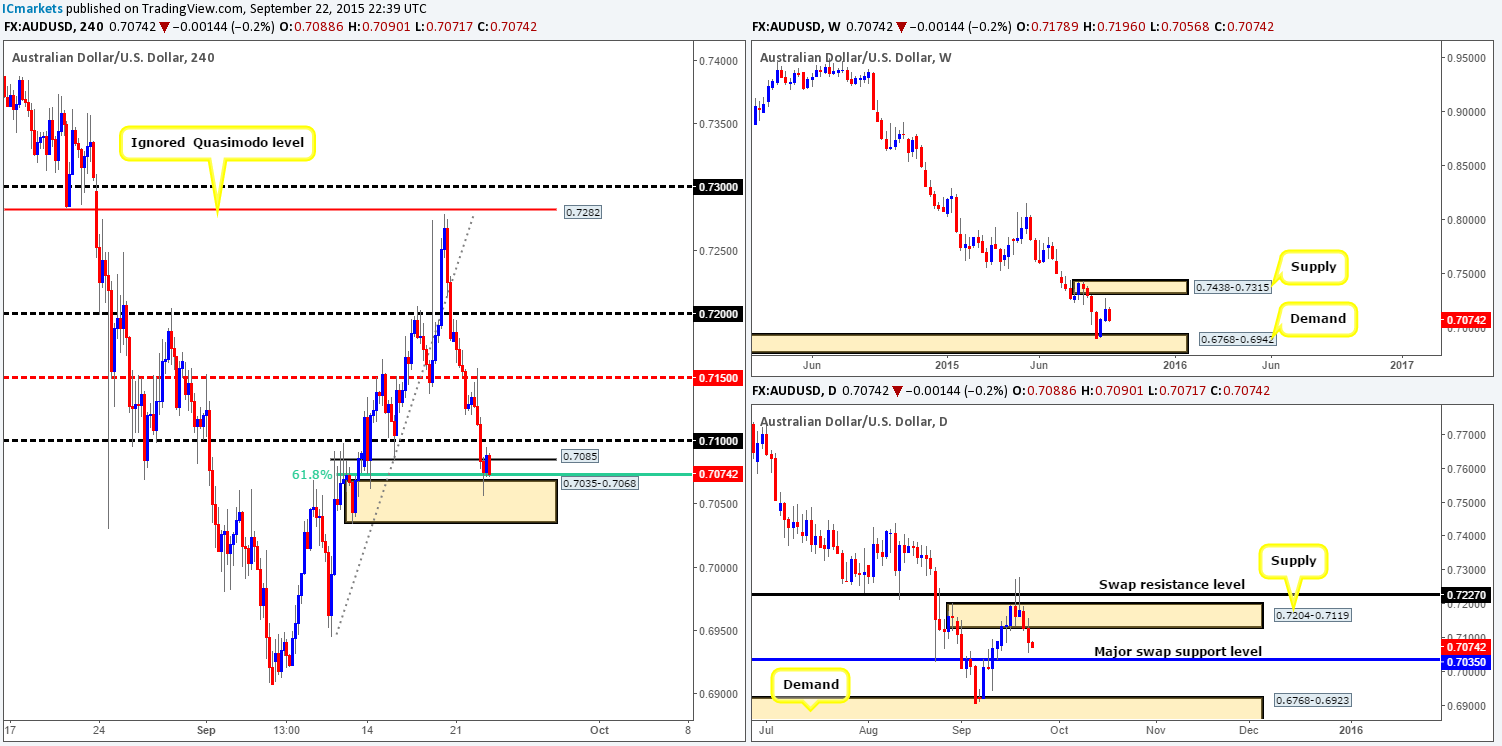Click the 'Dec' label on the daily time axis
The image size is (1502, 746).
pos(1247,729)
